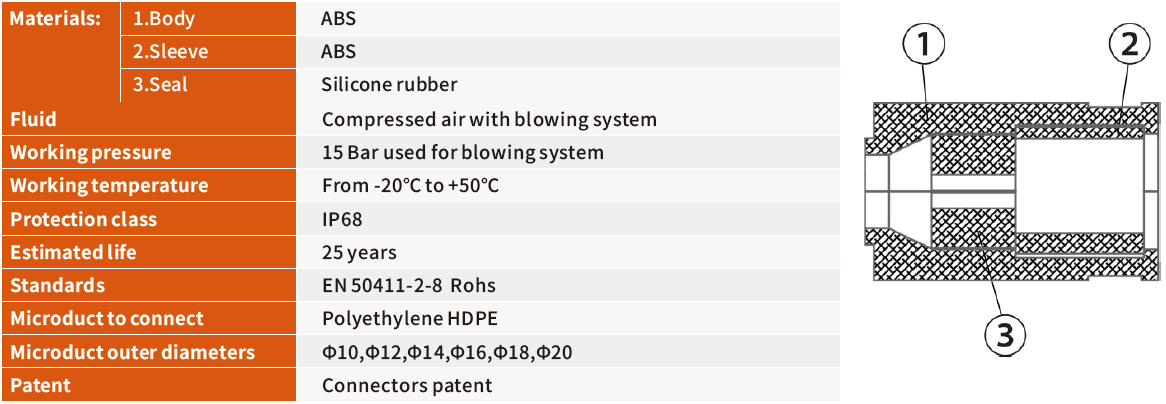Select the EN 50411-2-8 Rohs standards text

pyautogui.click(x=409, y=286)
